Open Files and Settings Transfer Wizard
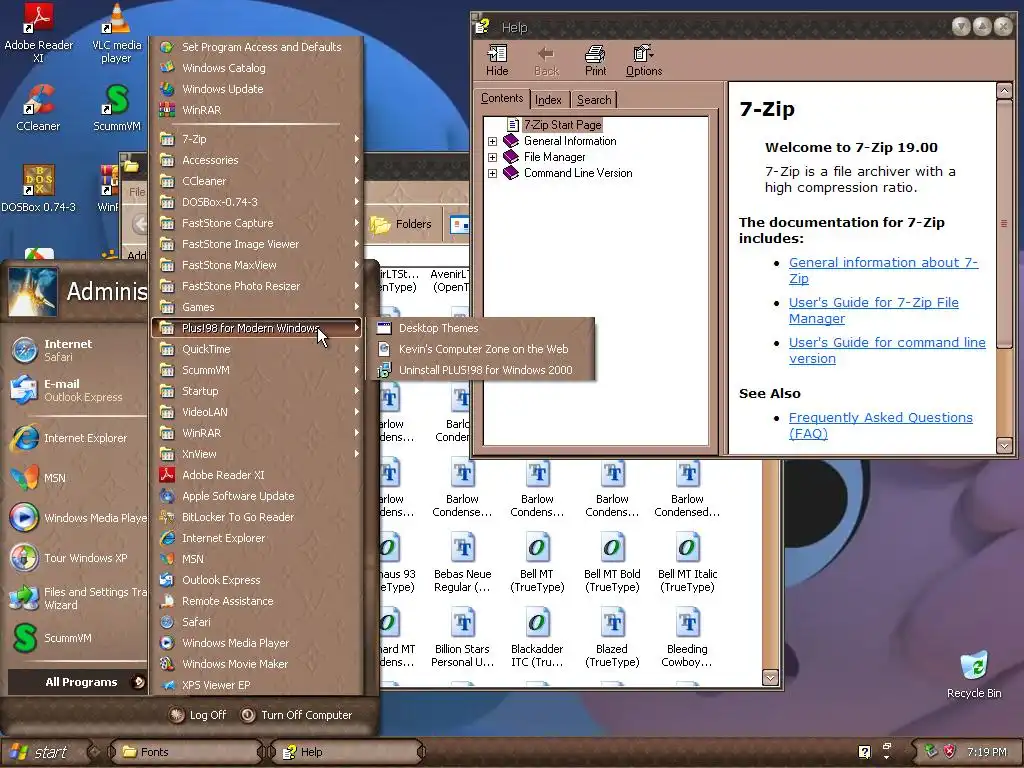The height and width of the screenshot is (768, 1024). pyautogui.click(x=75, y=598)
